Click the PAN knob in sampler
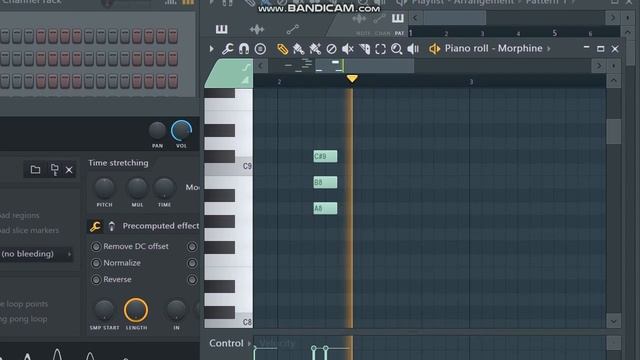 coord(157,131)
